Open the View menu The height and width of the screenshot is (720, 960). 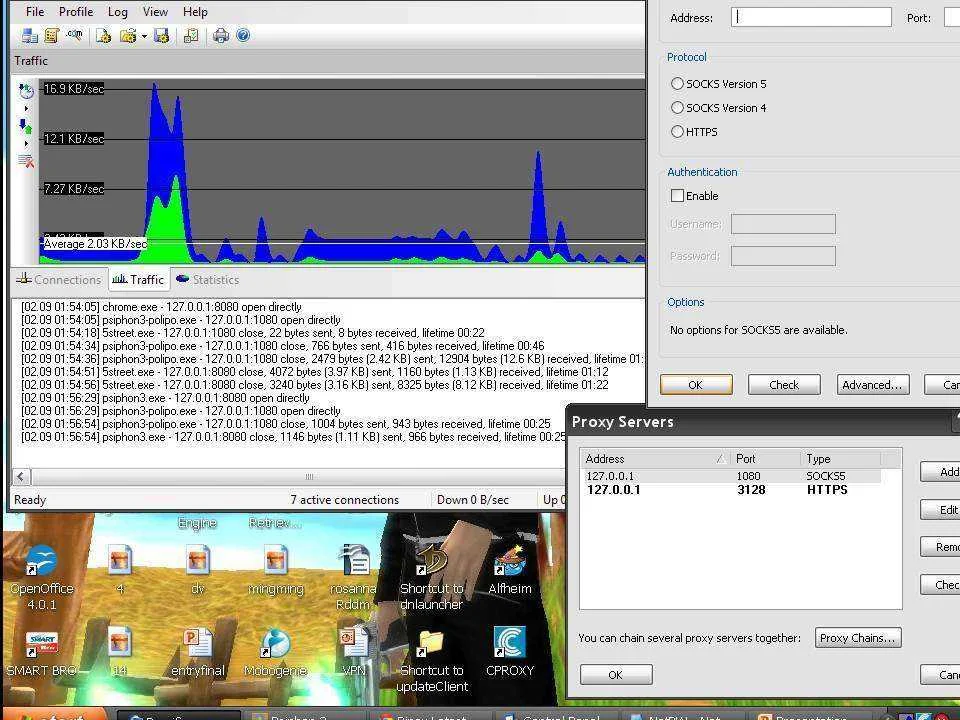[155, 12]
